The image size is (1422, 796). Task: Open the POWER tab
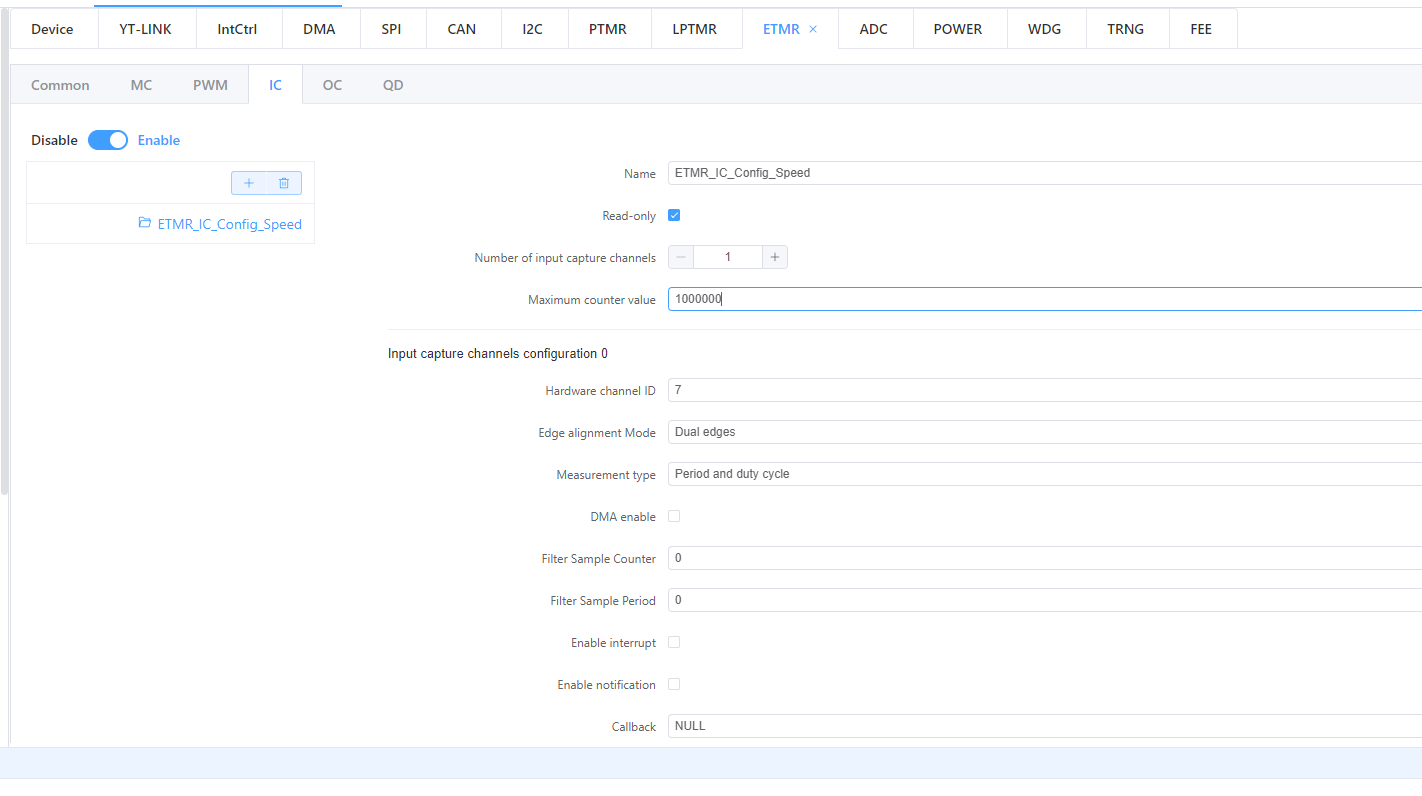(x=958, y=29)
